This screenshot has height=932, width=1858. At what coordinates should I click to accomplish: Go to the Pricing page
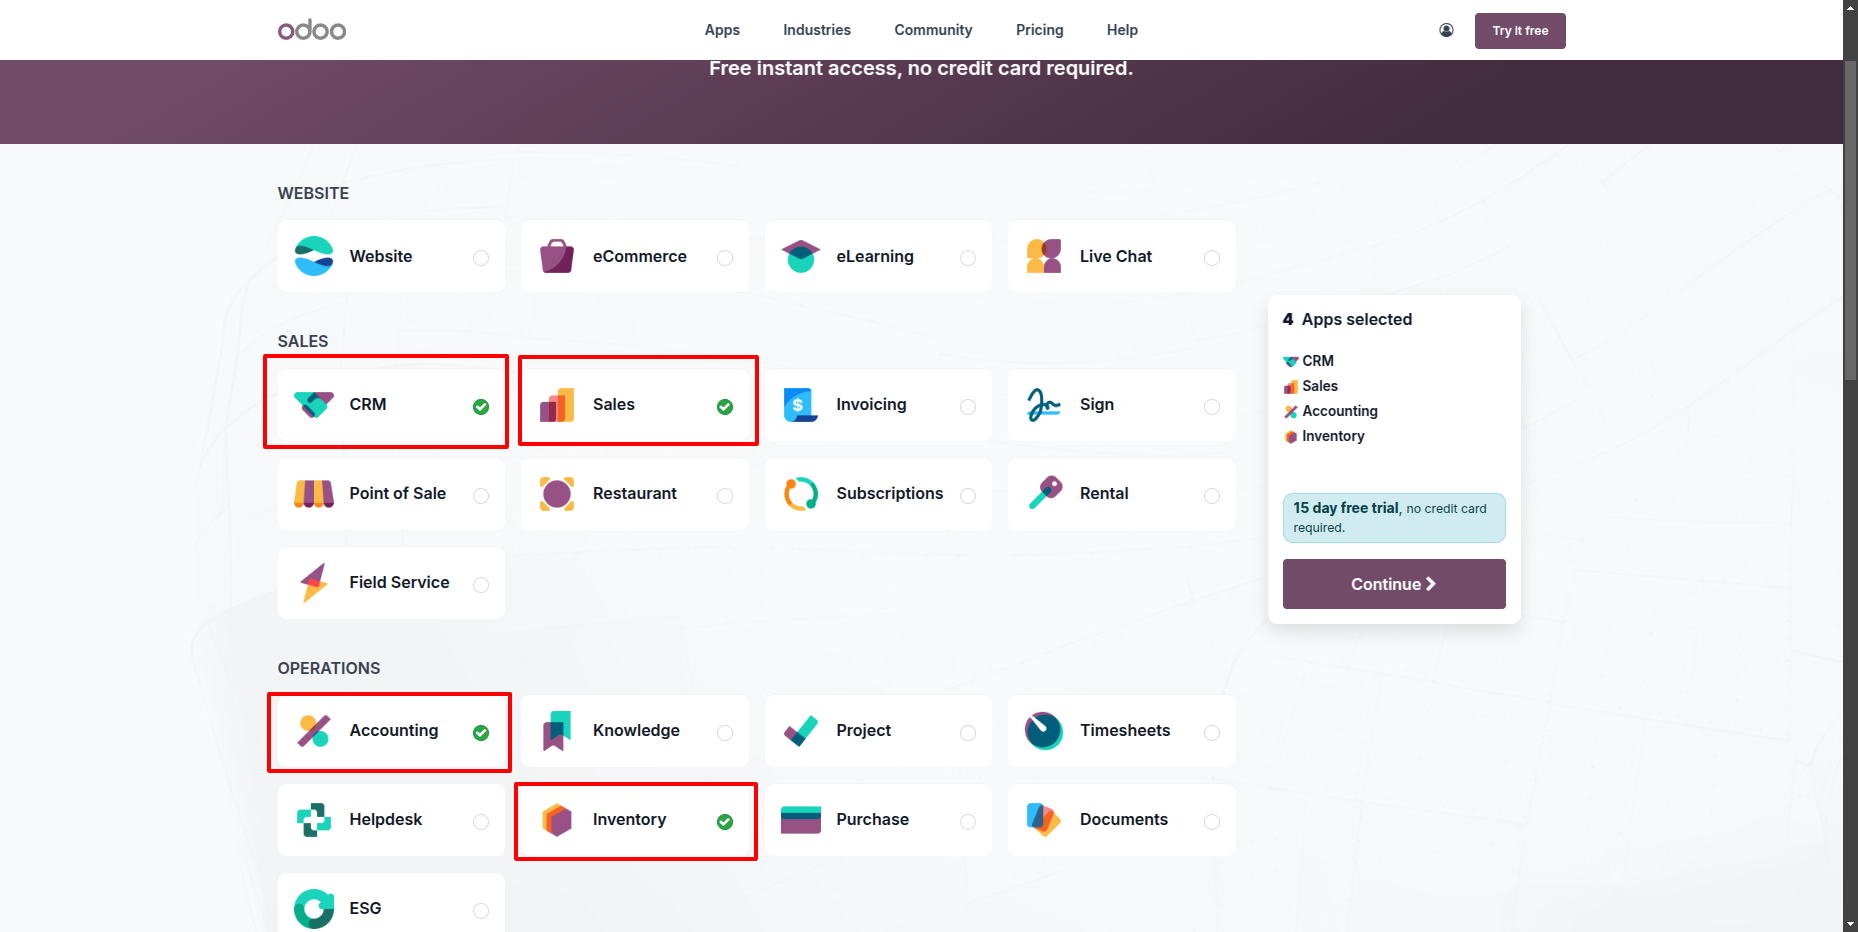coord(1040,30)
